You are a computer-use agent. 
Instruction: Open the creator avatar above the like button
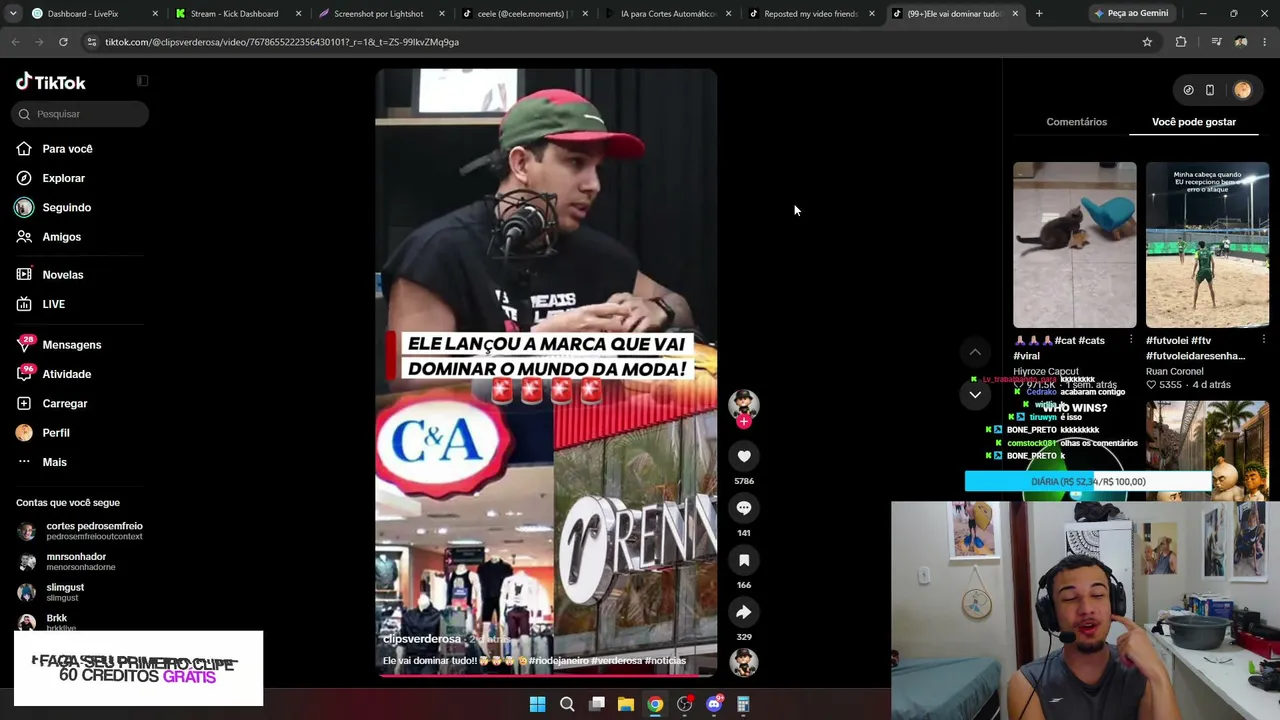tap(744, 403)
